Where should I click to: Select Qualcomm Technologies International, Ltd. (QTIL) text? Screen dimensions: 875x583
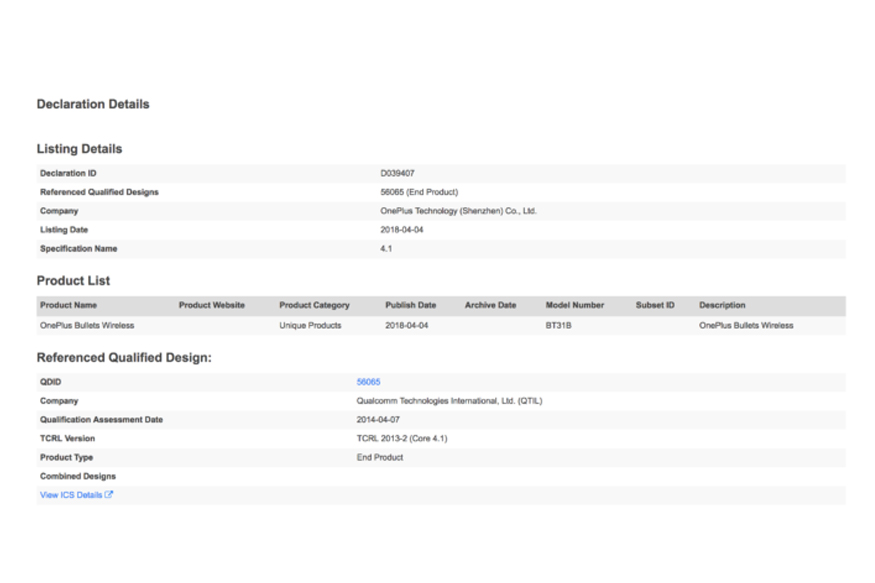[449, 401]
